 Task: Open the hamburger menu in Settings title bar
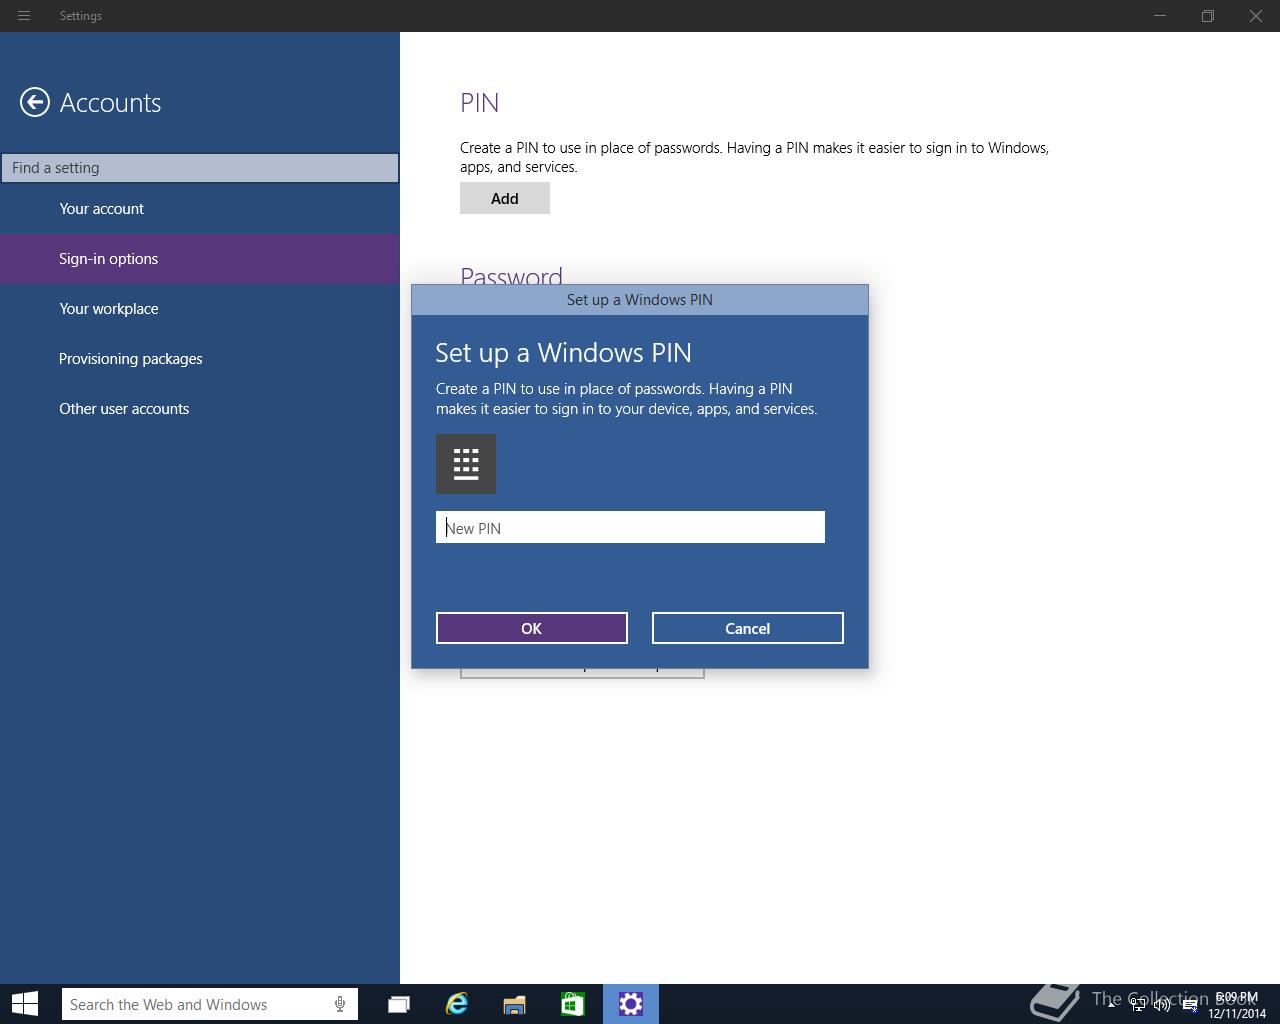(24, 16)
